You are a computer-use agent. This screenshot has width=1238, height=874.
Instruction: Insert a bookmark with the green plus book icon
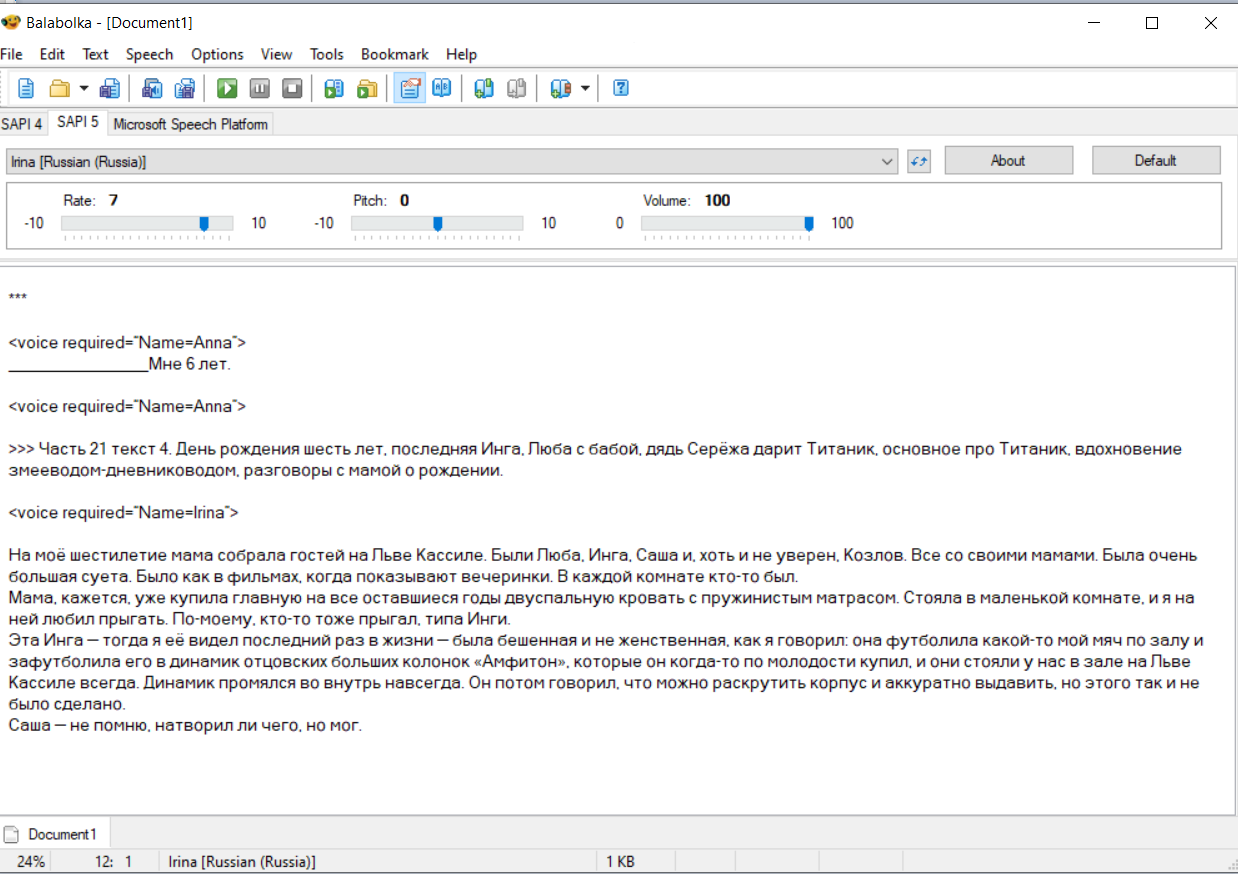483,88
